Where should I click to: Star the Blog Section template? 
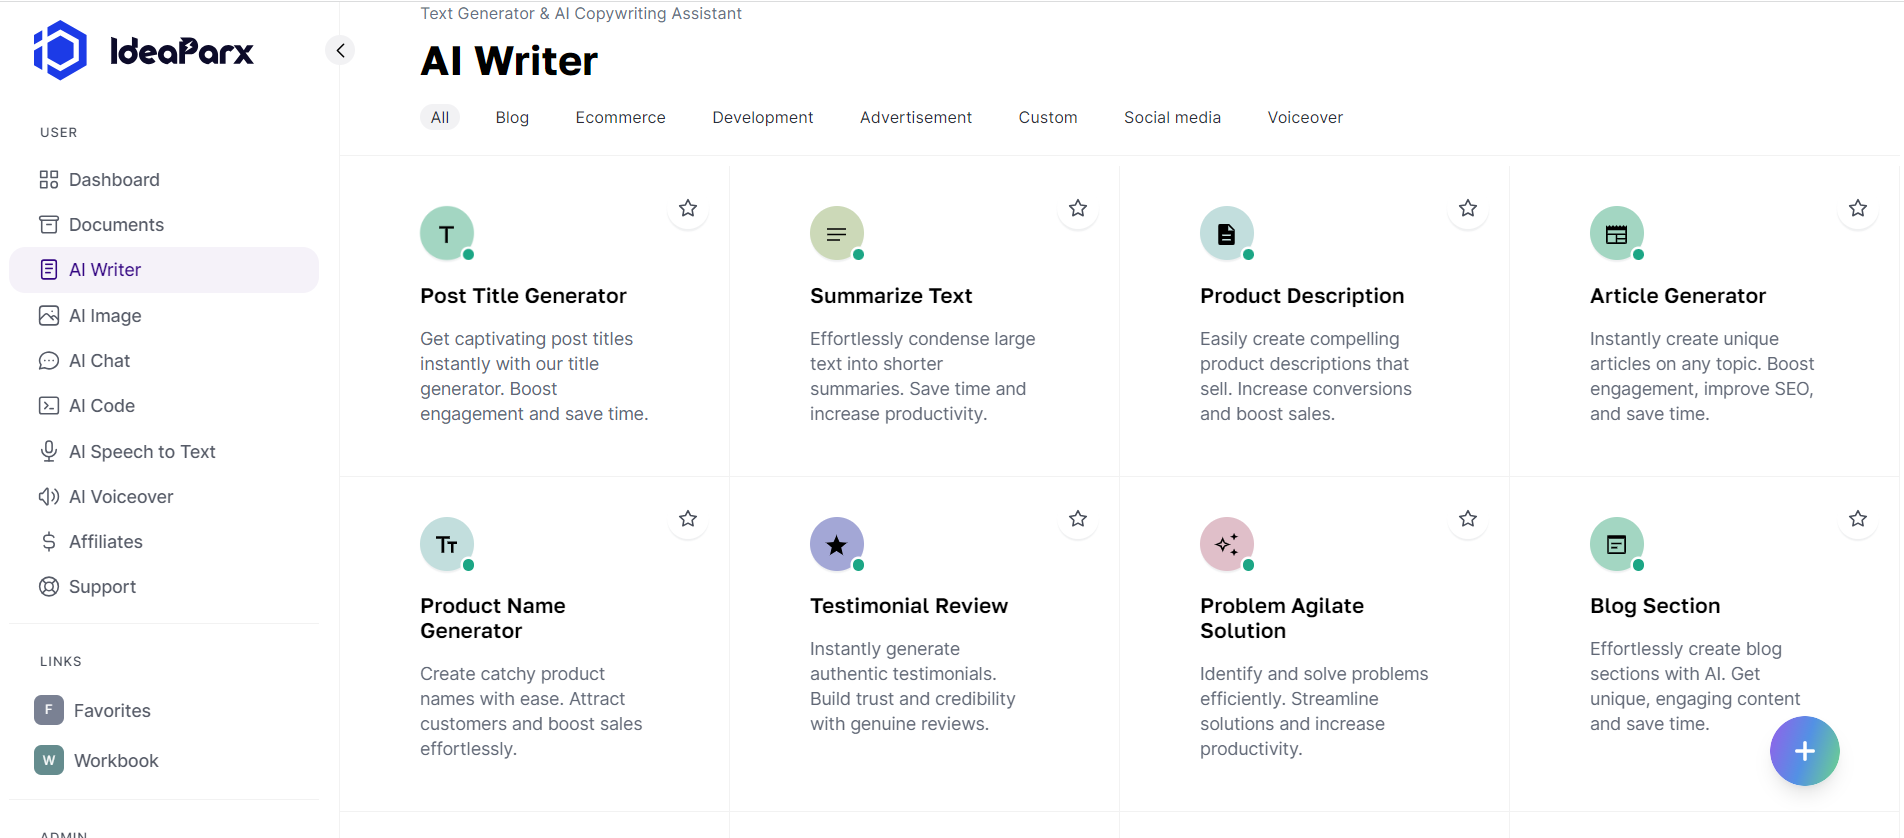click(1858, 519)
